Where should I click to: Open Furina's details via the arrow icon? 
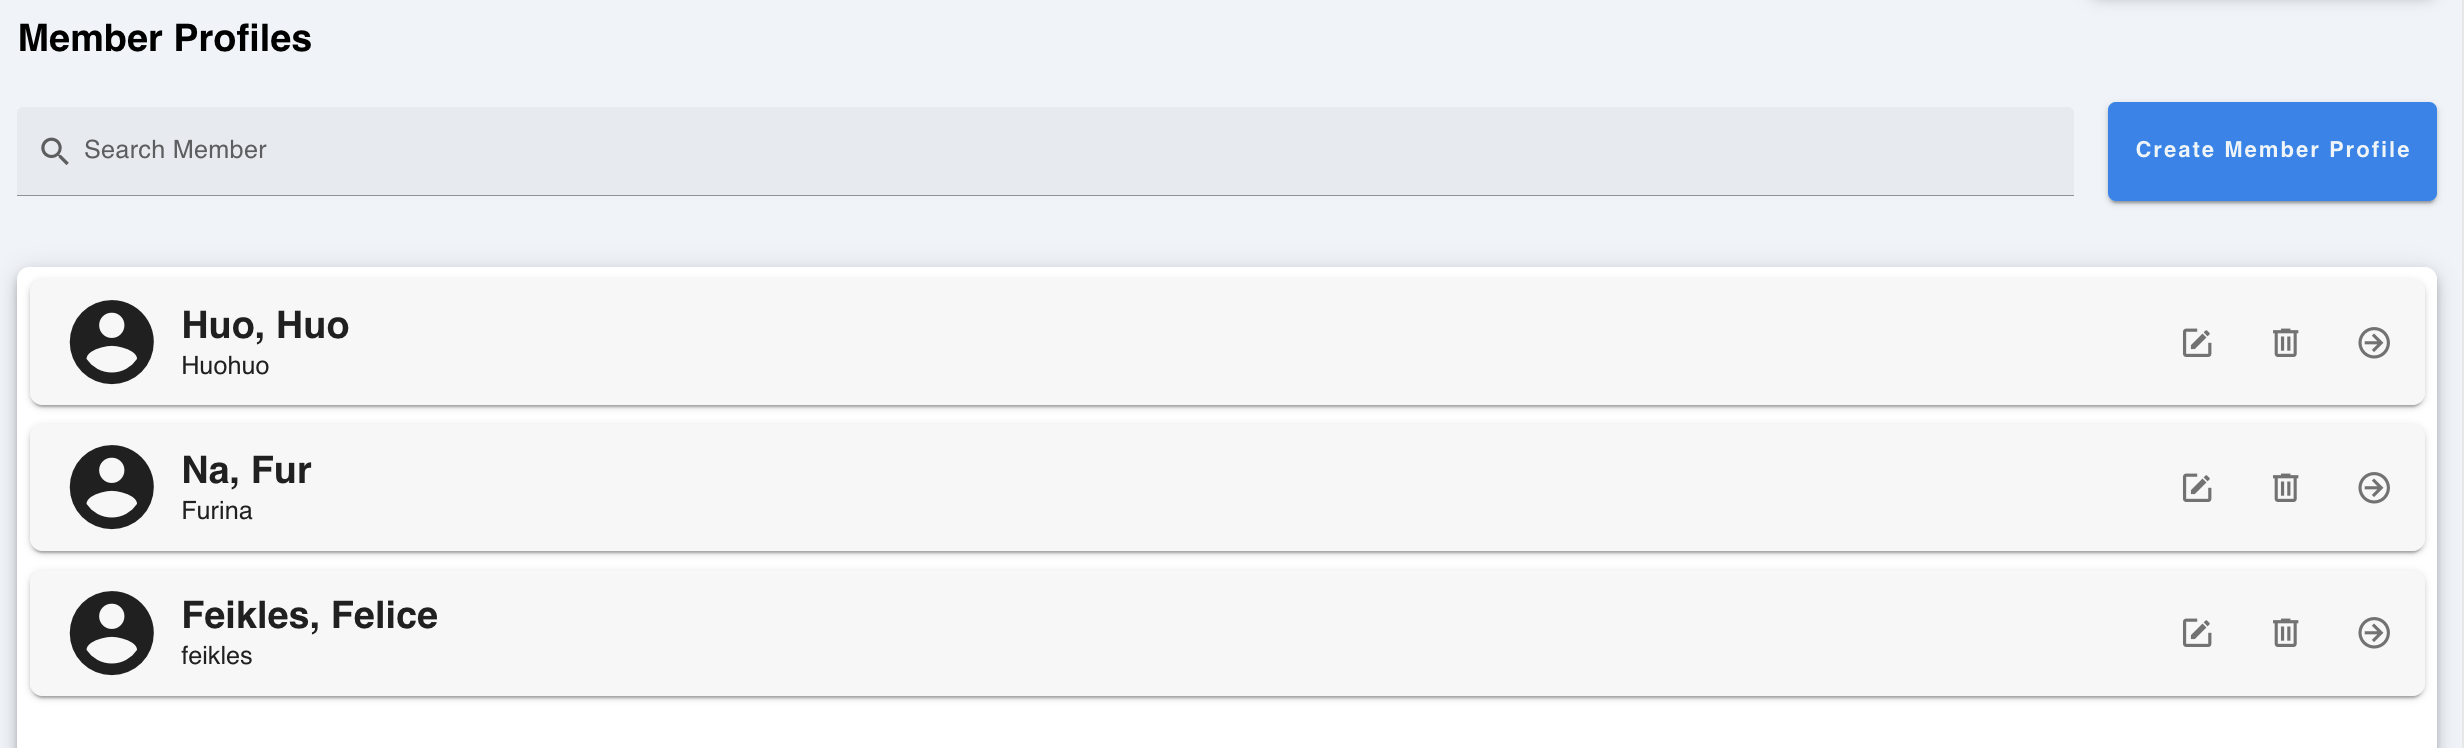(2374, 488)
